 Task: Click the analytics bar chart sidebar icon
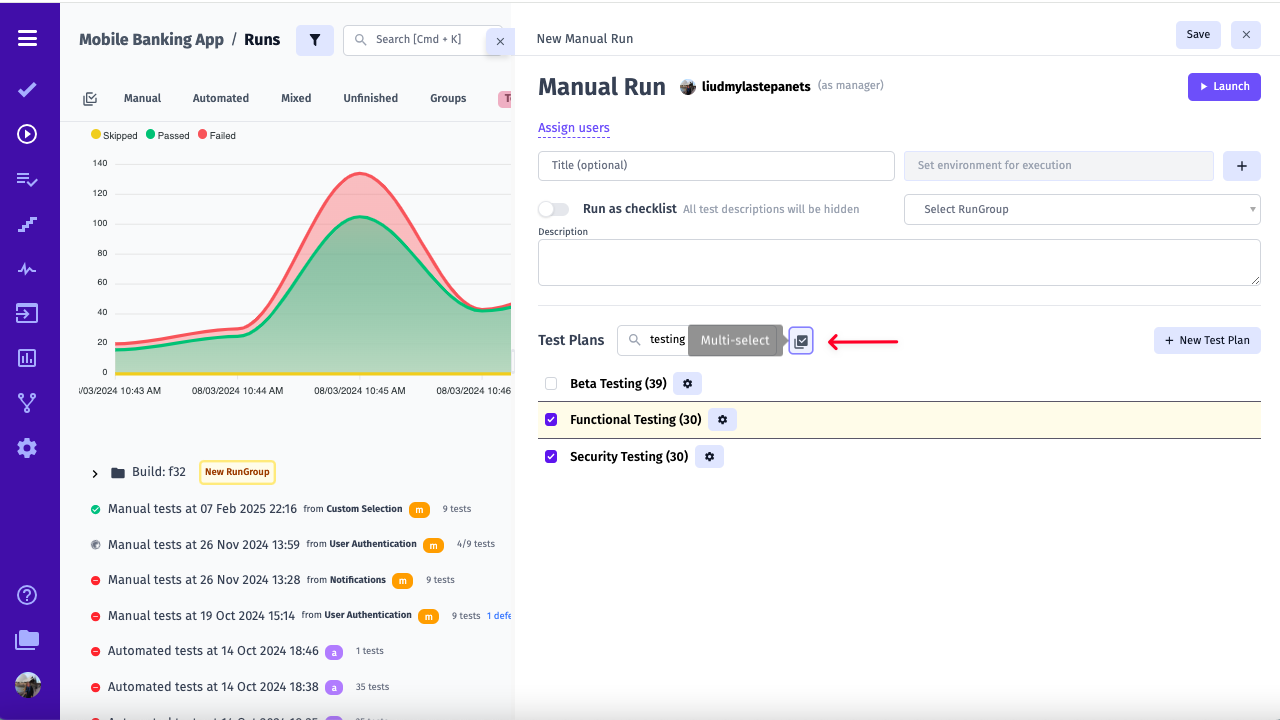[x=25, y=358]
